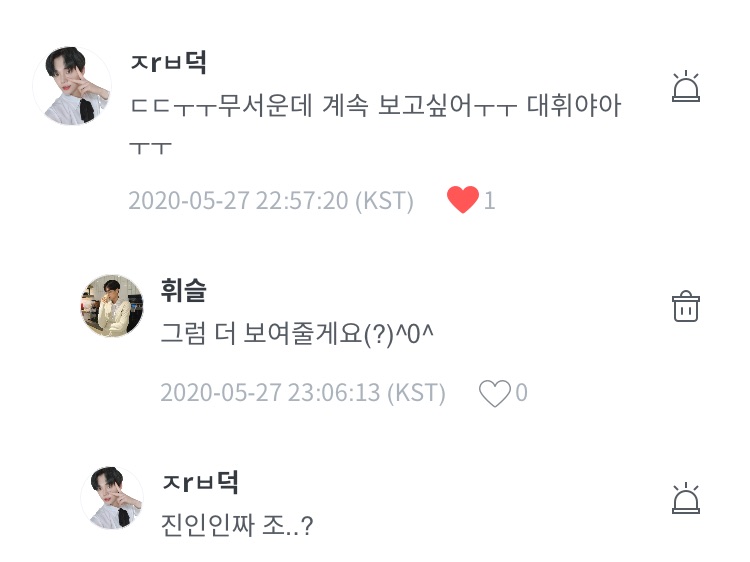Click the (KST) label after 23:06:13
The width and height of the screenshot is (750, 562).
pos(414,393)
